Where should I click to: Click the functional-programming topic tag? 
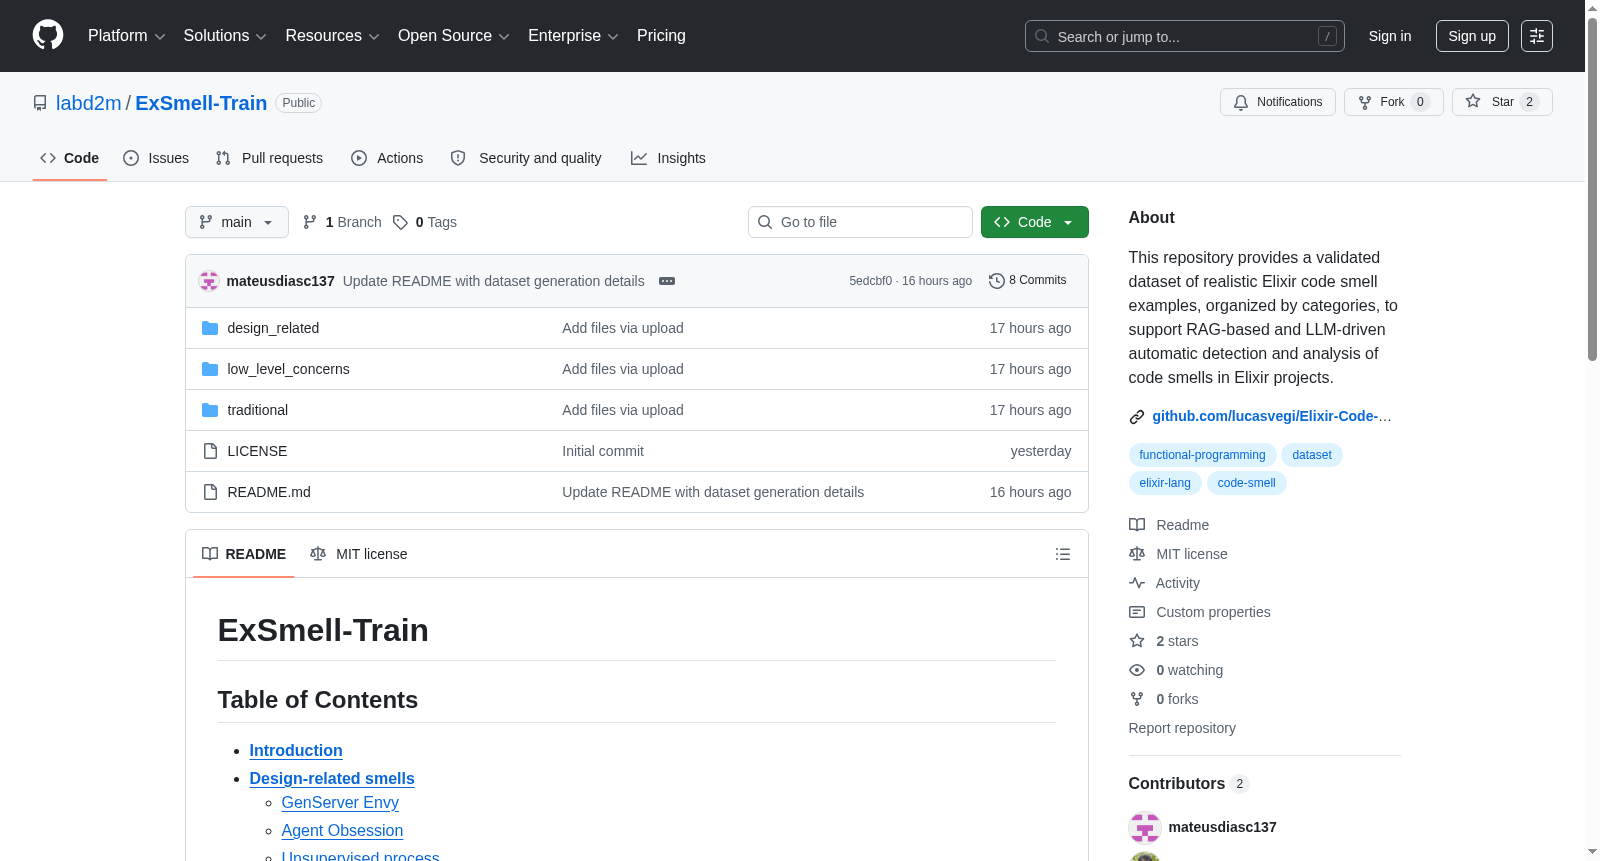[1202, 455]
